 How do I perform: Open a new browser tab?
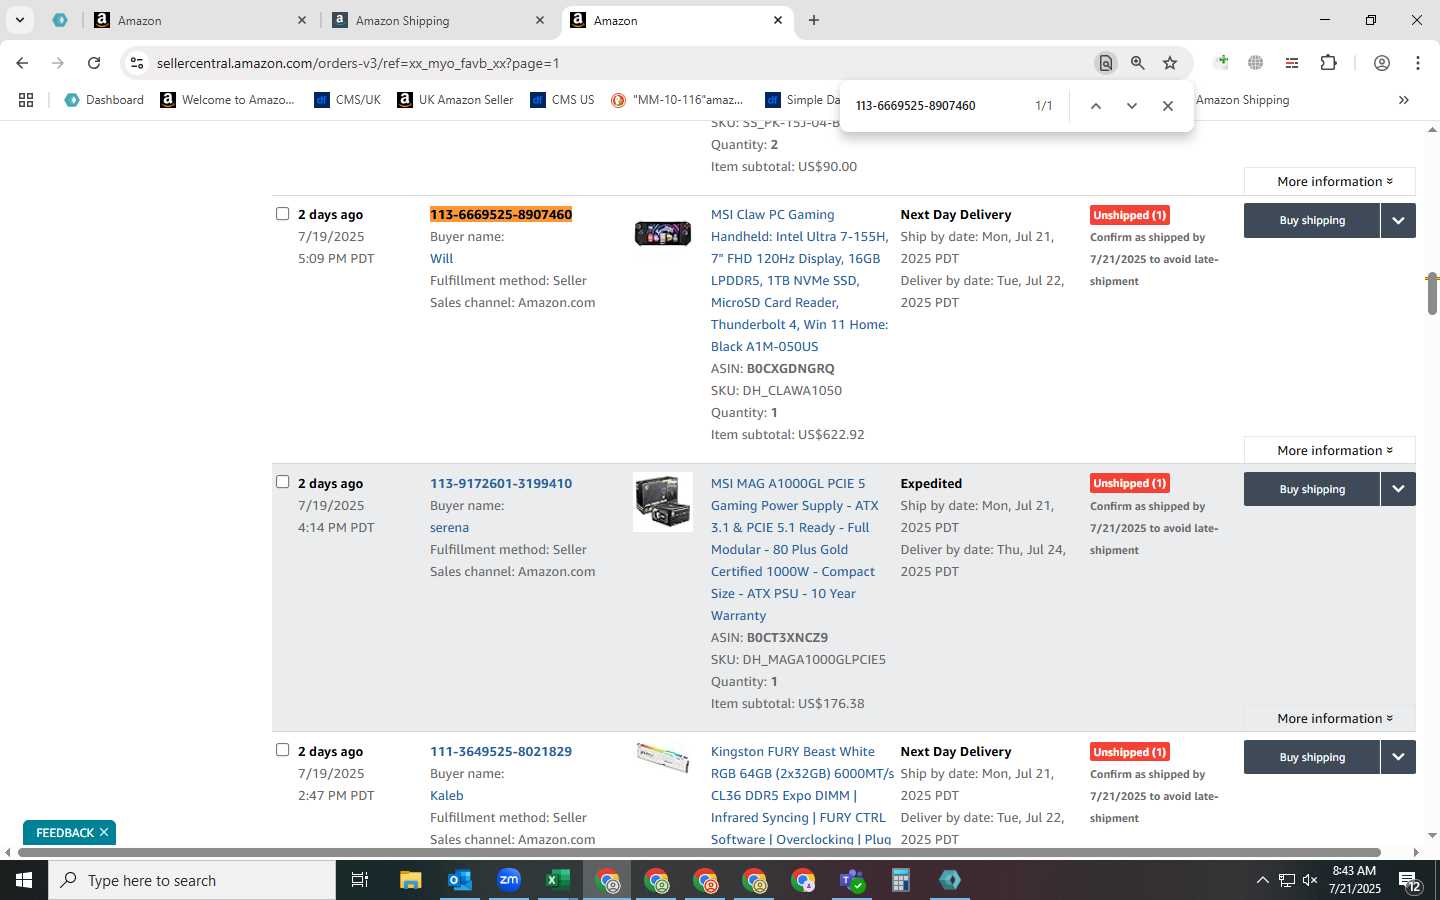(814, 20)
